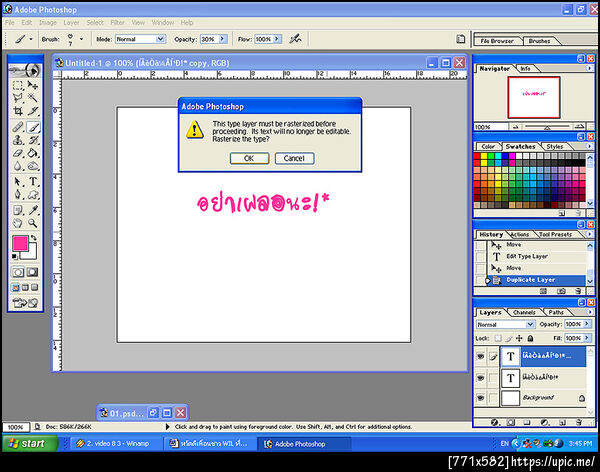Select the Healing Brush tool

[18, 127]
